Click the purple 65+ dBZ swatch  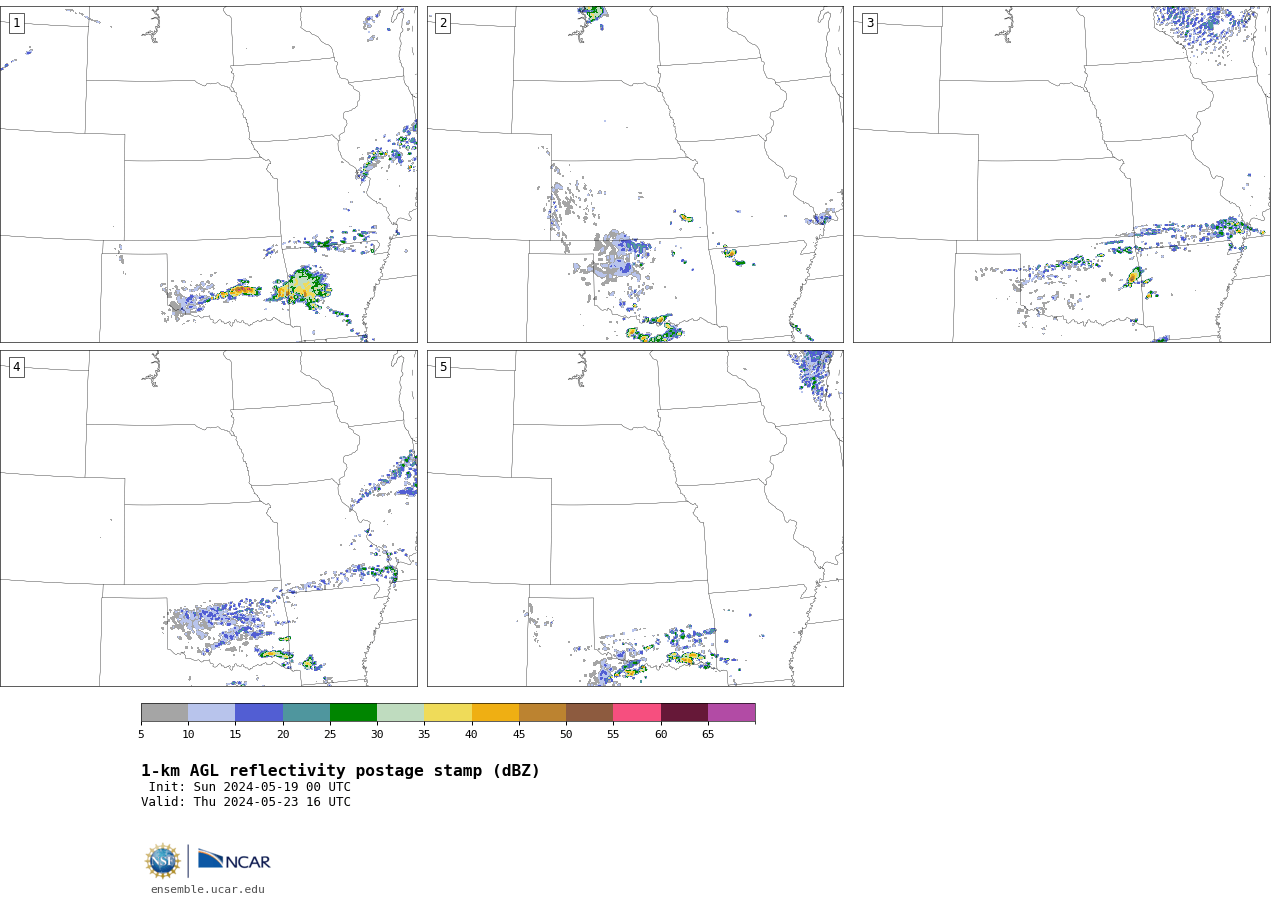coord(731,713)
